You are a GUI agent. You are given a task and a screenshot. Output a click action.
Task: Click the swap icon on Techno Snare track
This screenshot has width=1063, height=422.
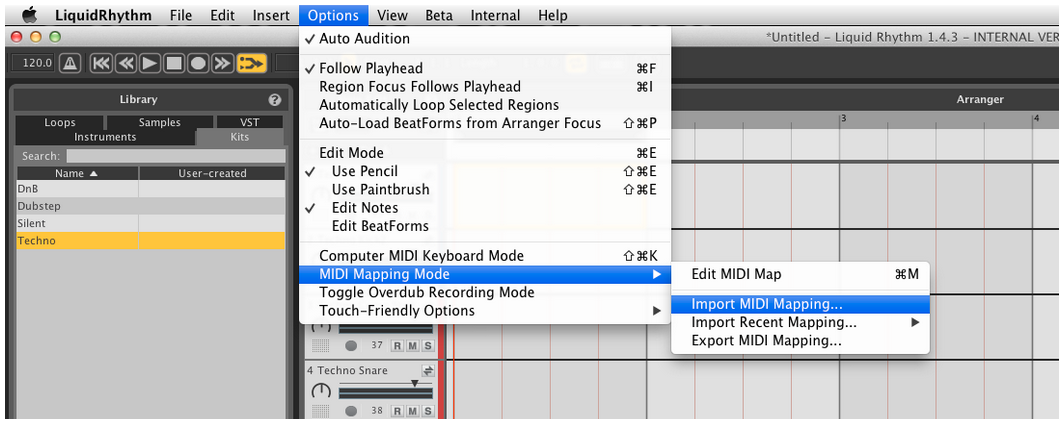428,370
